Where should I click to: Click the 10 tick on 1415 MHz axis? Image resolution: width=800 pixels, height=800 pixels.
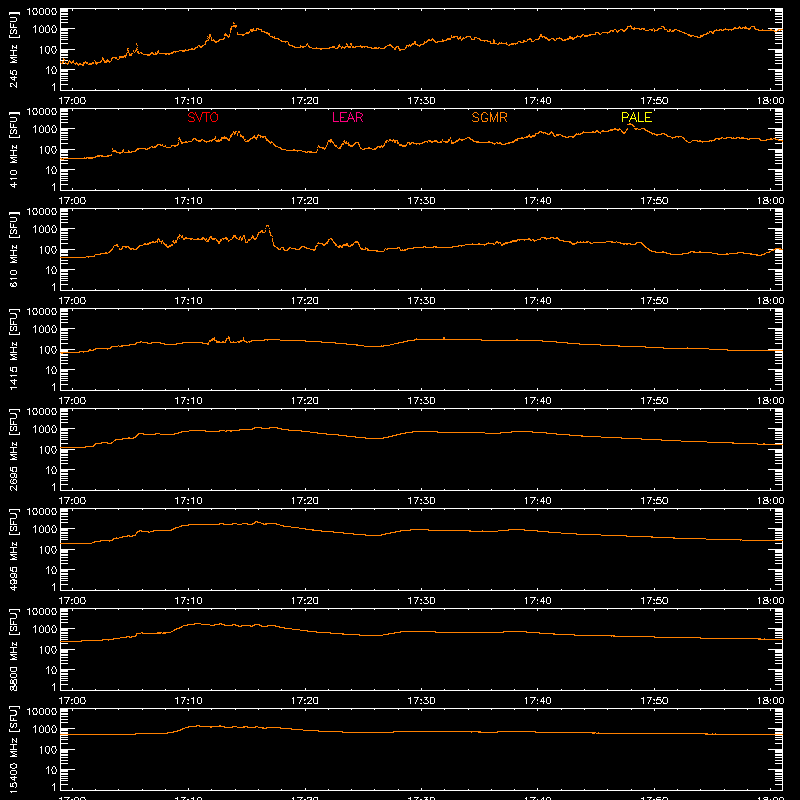[x=51, y=370]
